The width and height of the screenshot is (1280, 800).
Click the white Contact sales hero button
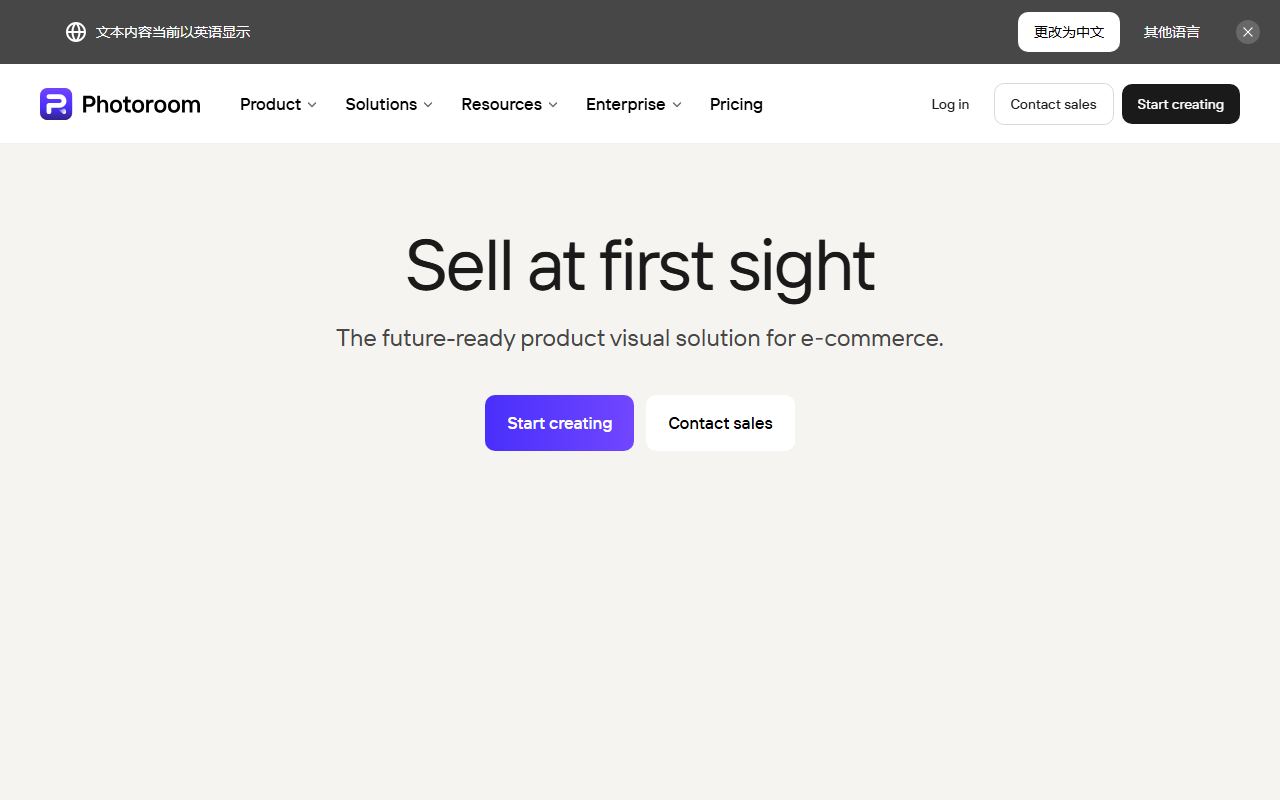[x=720, y=423]
